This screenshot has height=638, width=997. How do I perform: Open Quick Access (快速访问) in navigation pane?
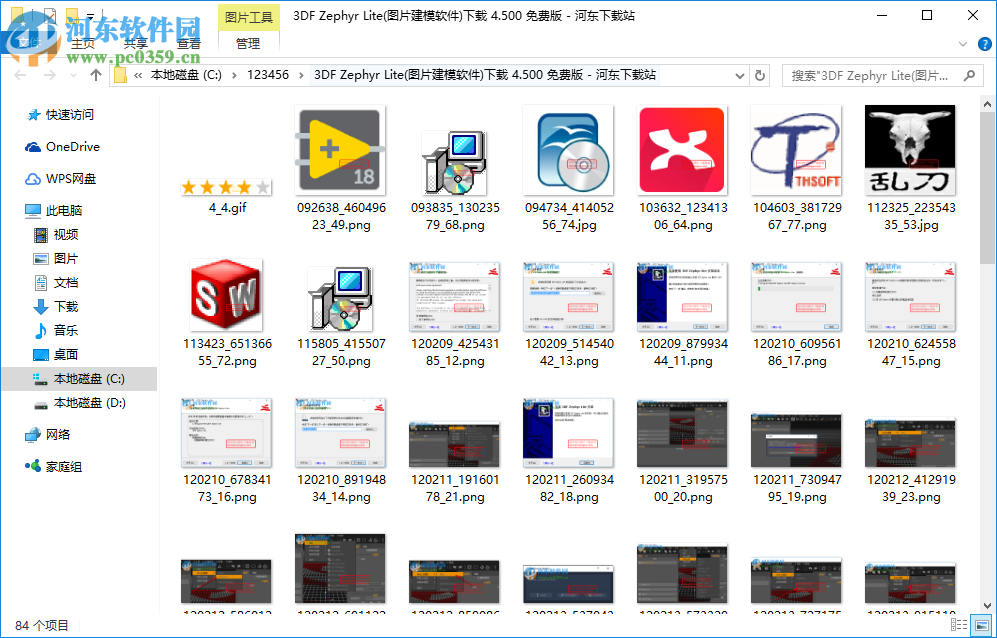point(61,114)
